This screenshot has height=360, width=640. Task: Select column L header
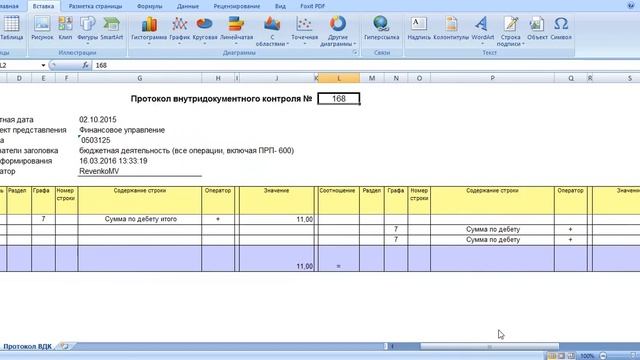(x=339, y=78)
